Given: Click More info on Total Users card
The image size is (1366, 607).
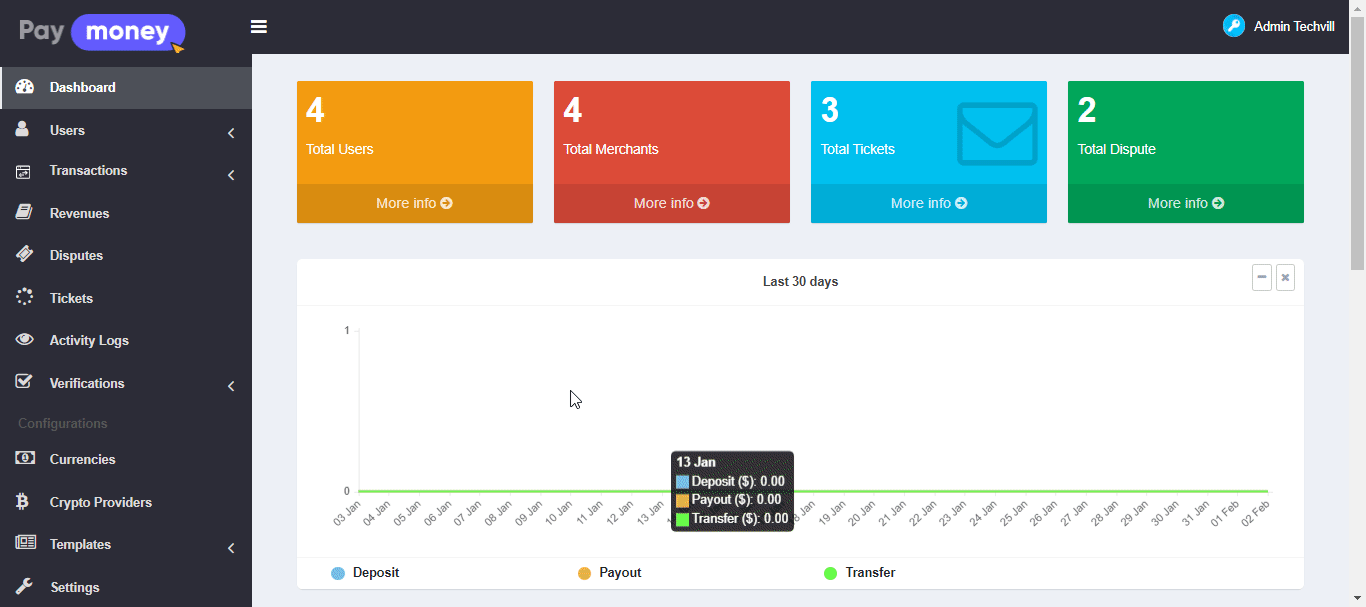Looking at the screenshot, I should coord(414,203).
